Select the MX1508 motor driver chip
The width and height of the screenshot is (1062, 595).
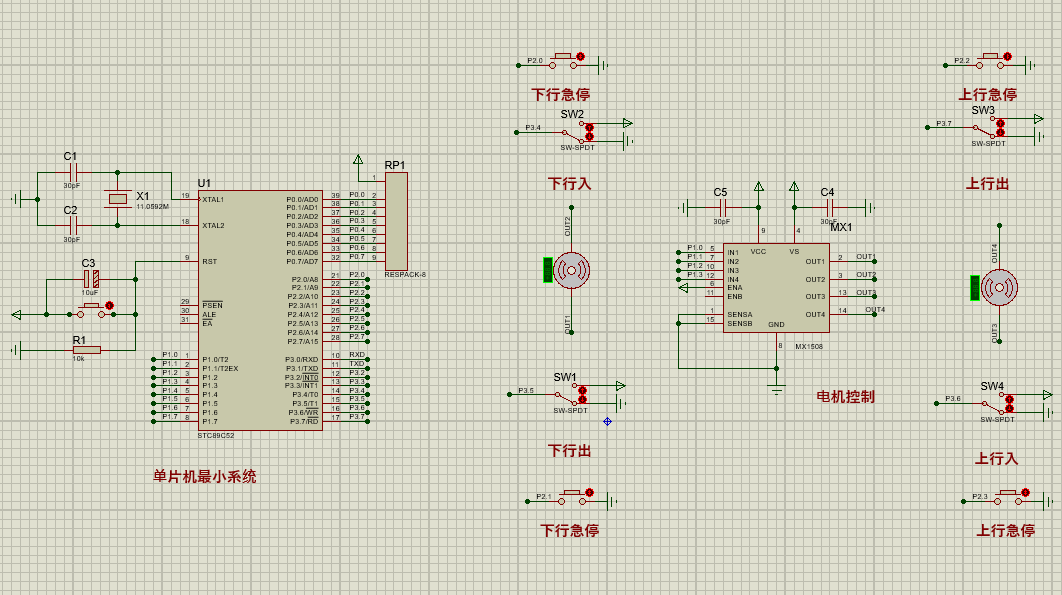[775, 290]
